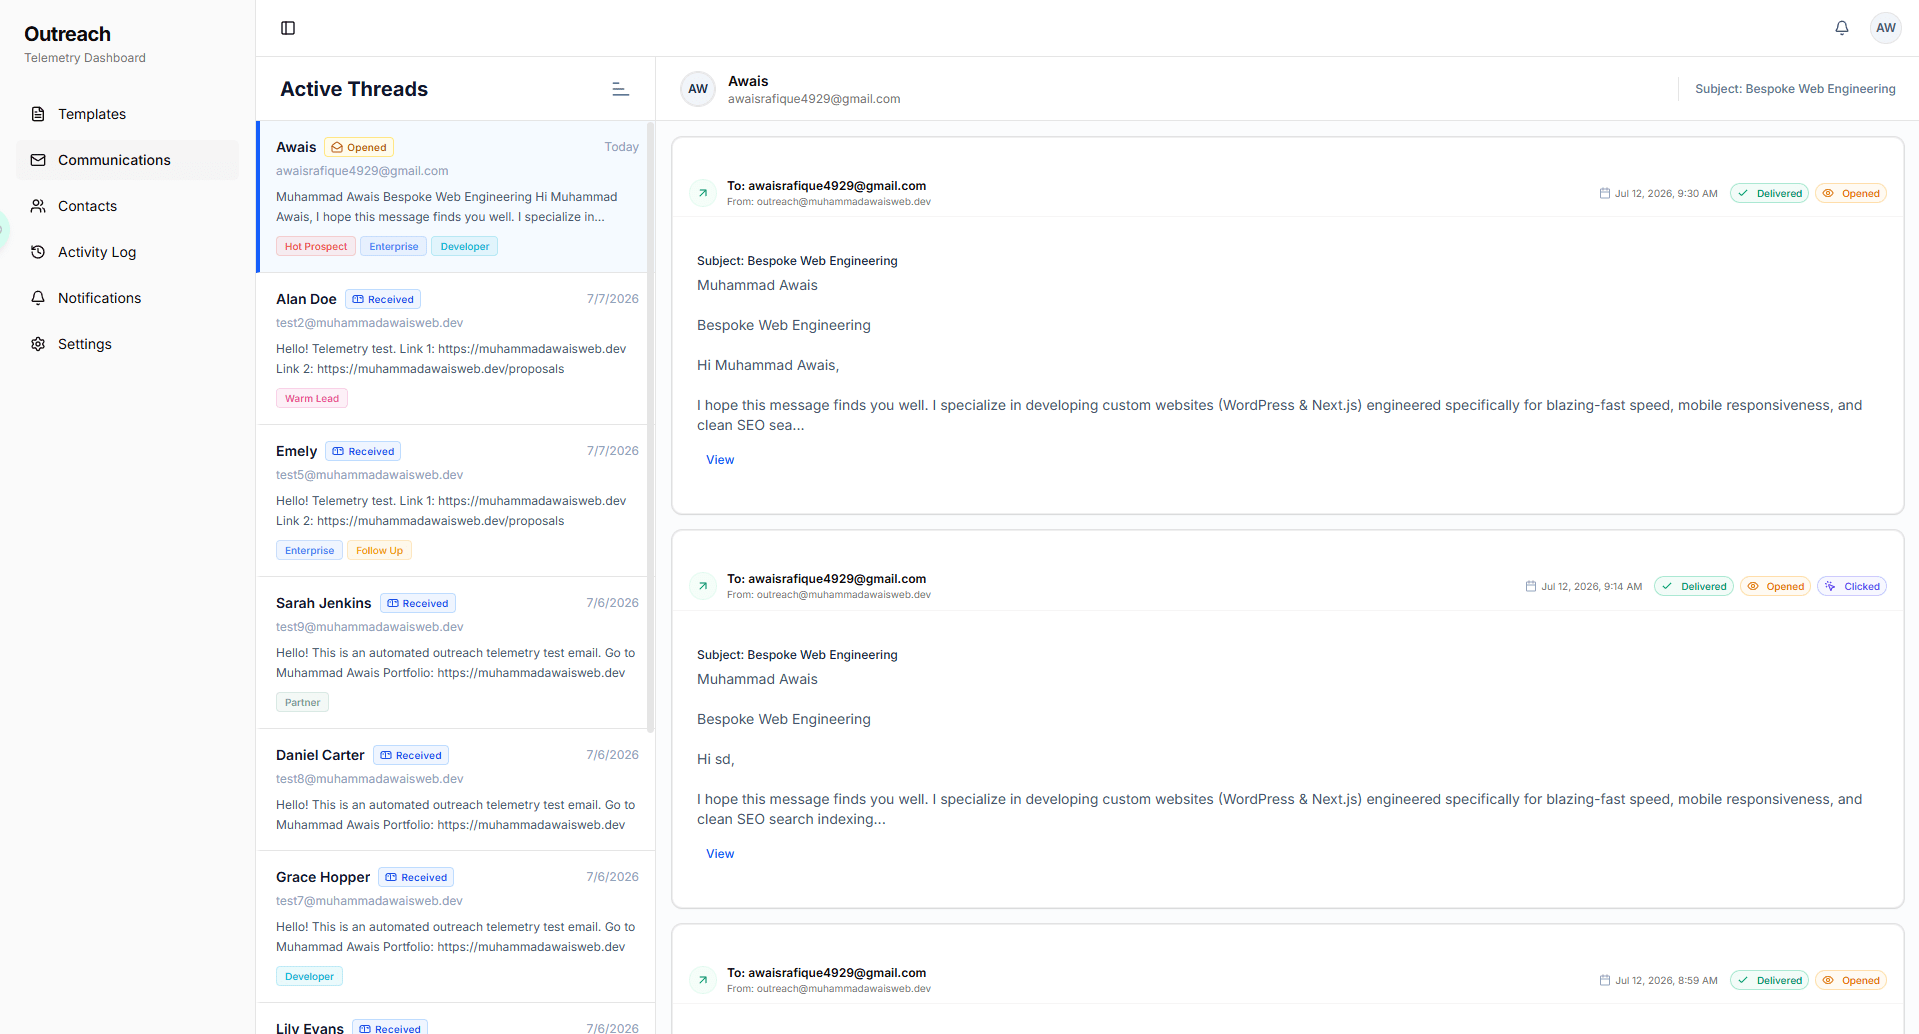This screenshot has width=1919, height=1034.
Task: Click the calendar icon beside Jul 12, 2026, 9:14 AM
Action: coord(1531,587)
